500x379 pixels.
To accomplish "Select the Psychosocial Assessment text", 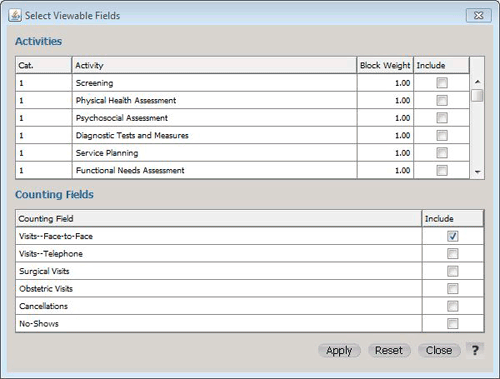I will click(122, 118).
